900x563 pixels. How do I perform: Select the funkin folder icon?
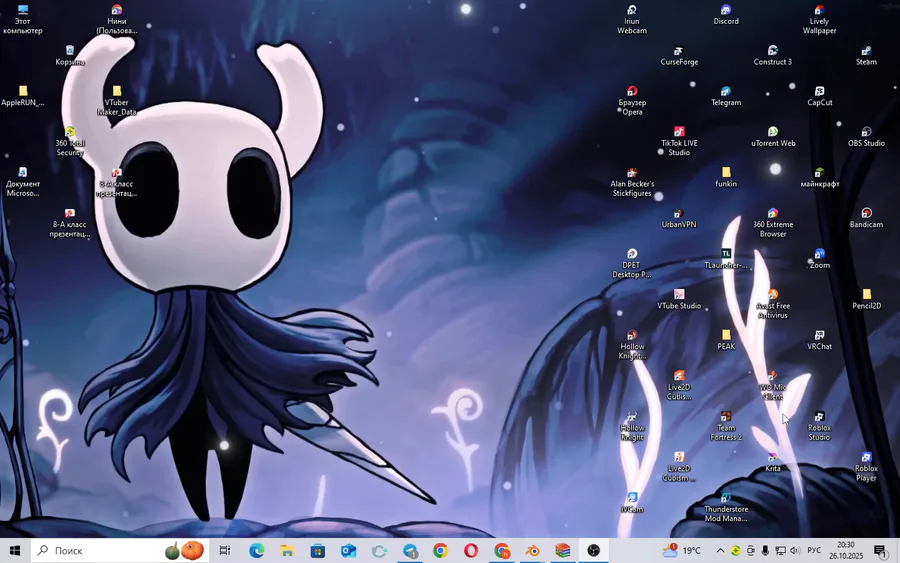726,177
